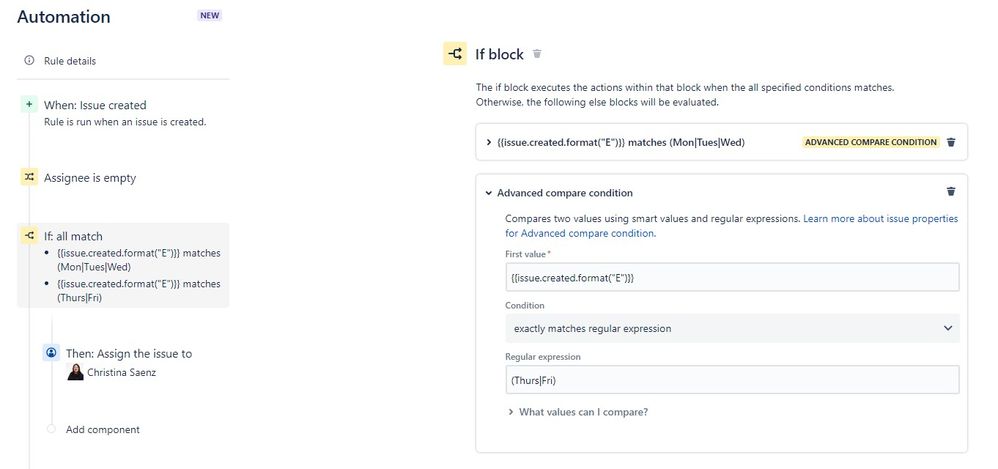Click the First value input field
Viewport: 998px width, 469px height.
[732, 277]
